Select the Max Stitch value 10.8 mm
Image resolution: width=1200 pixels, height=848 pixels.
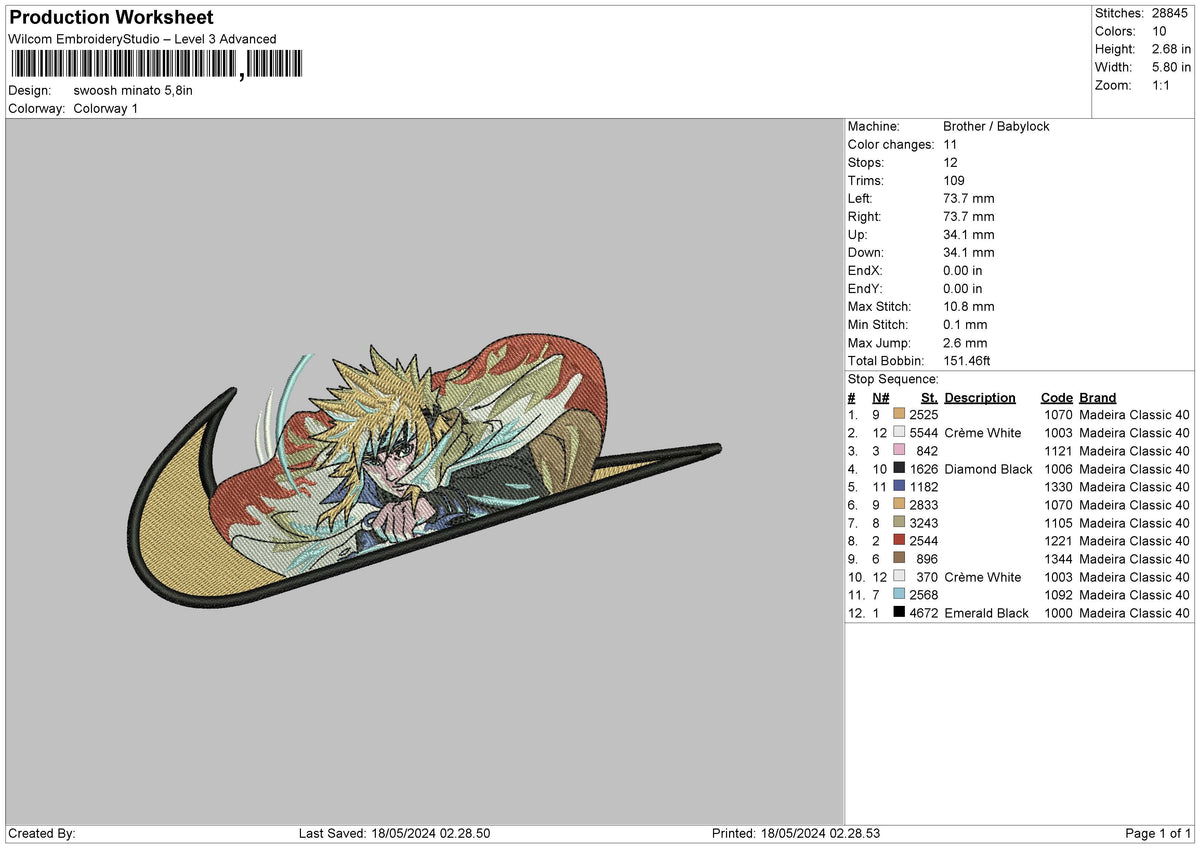coord(969,307)
